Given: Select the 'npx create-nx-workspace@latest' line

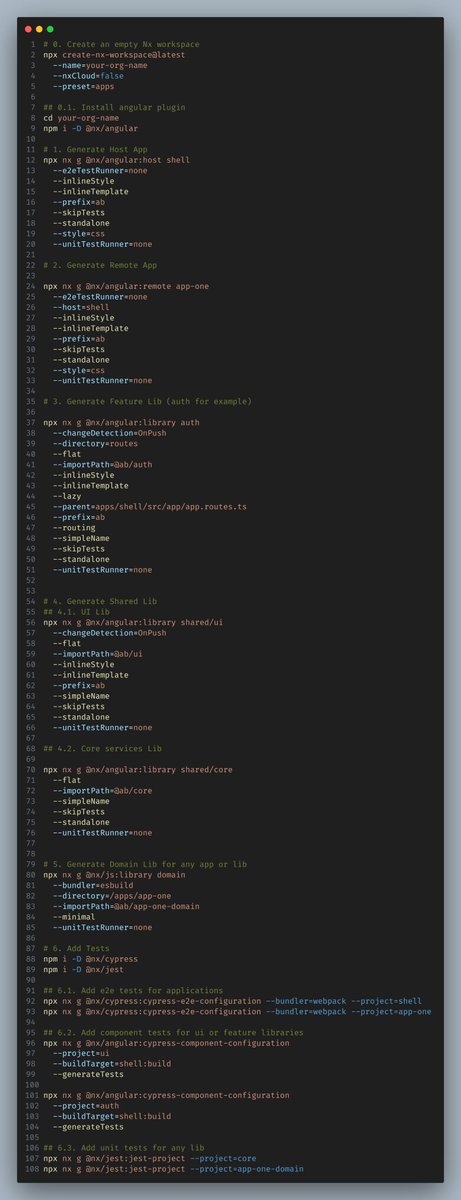Looking at the screenshot, I should click(113, 54).
